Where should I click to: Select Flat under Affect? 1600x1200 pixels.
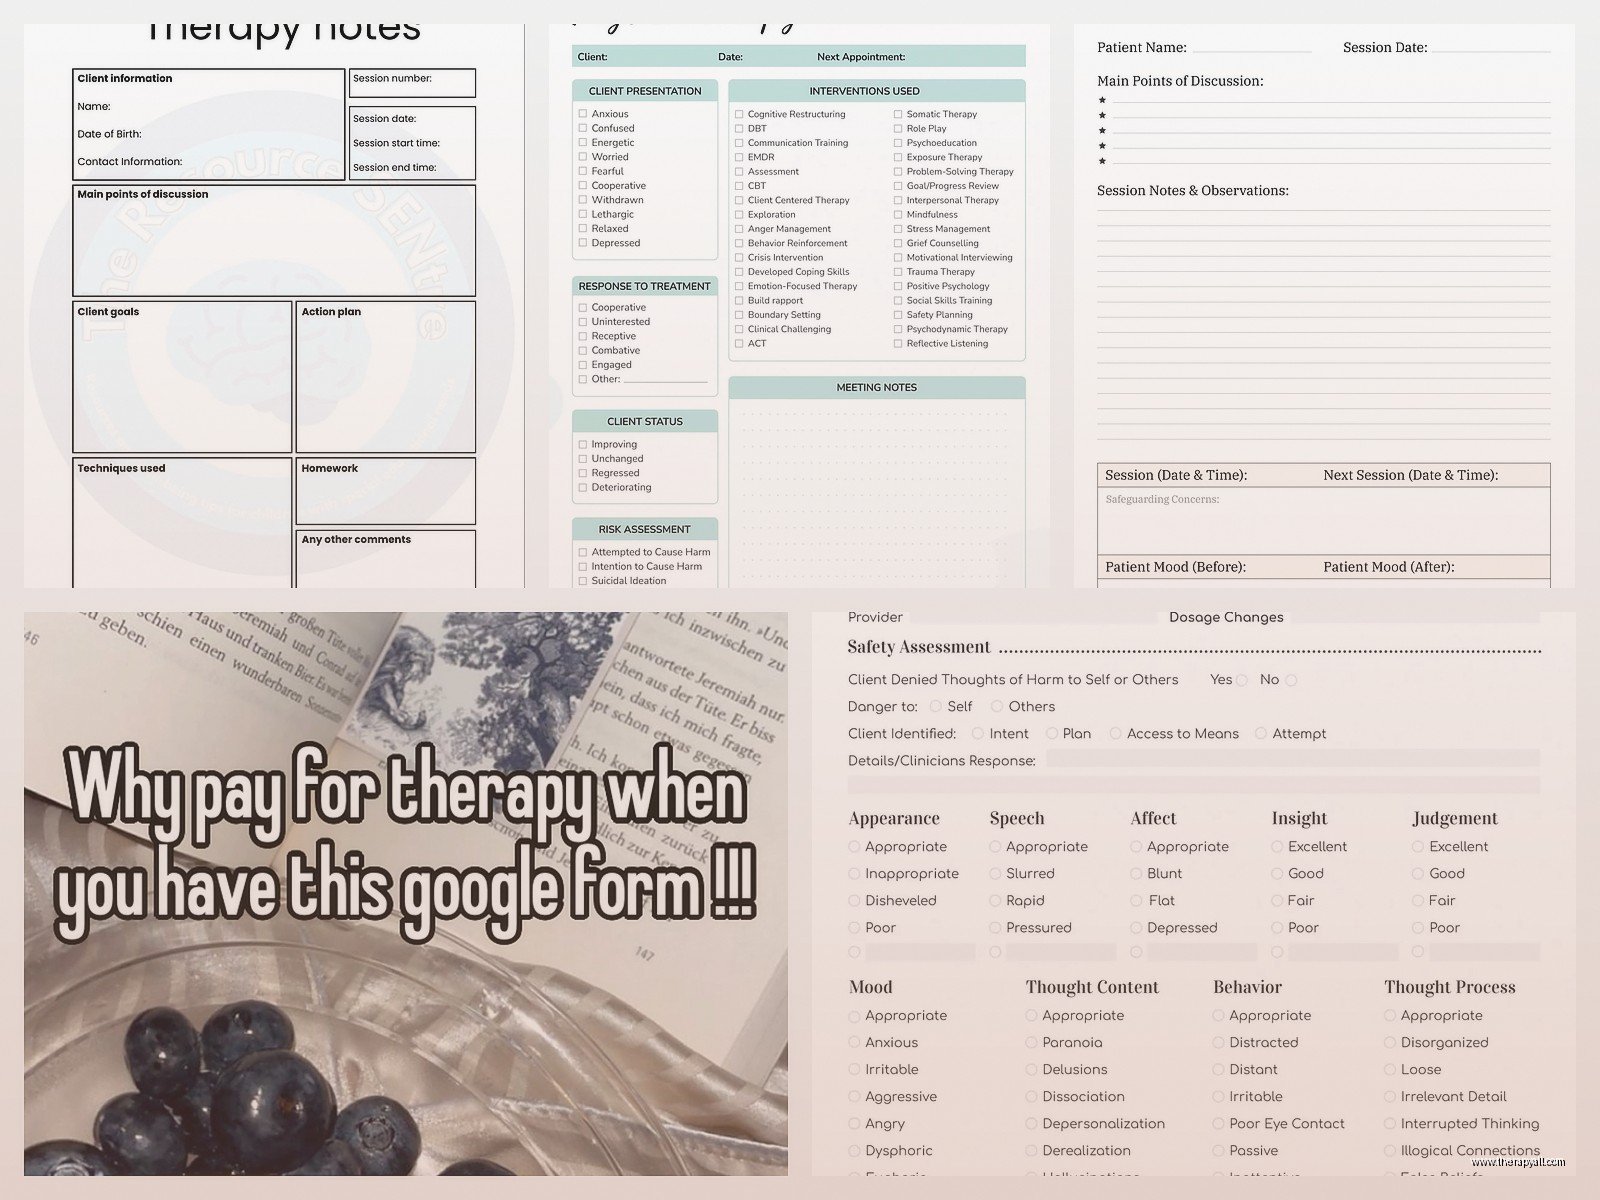[x=1136, y=900]
